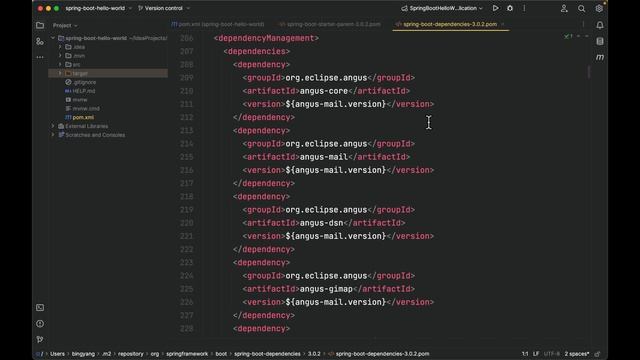Open editor tabs options vertical dots
The height and width of the screenshot is (360, 640).
click(583, 24)
